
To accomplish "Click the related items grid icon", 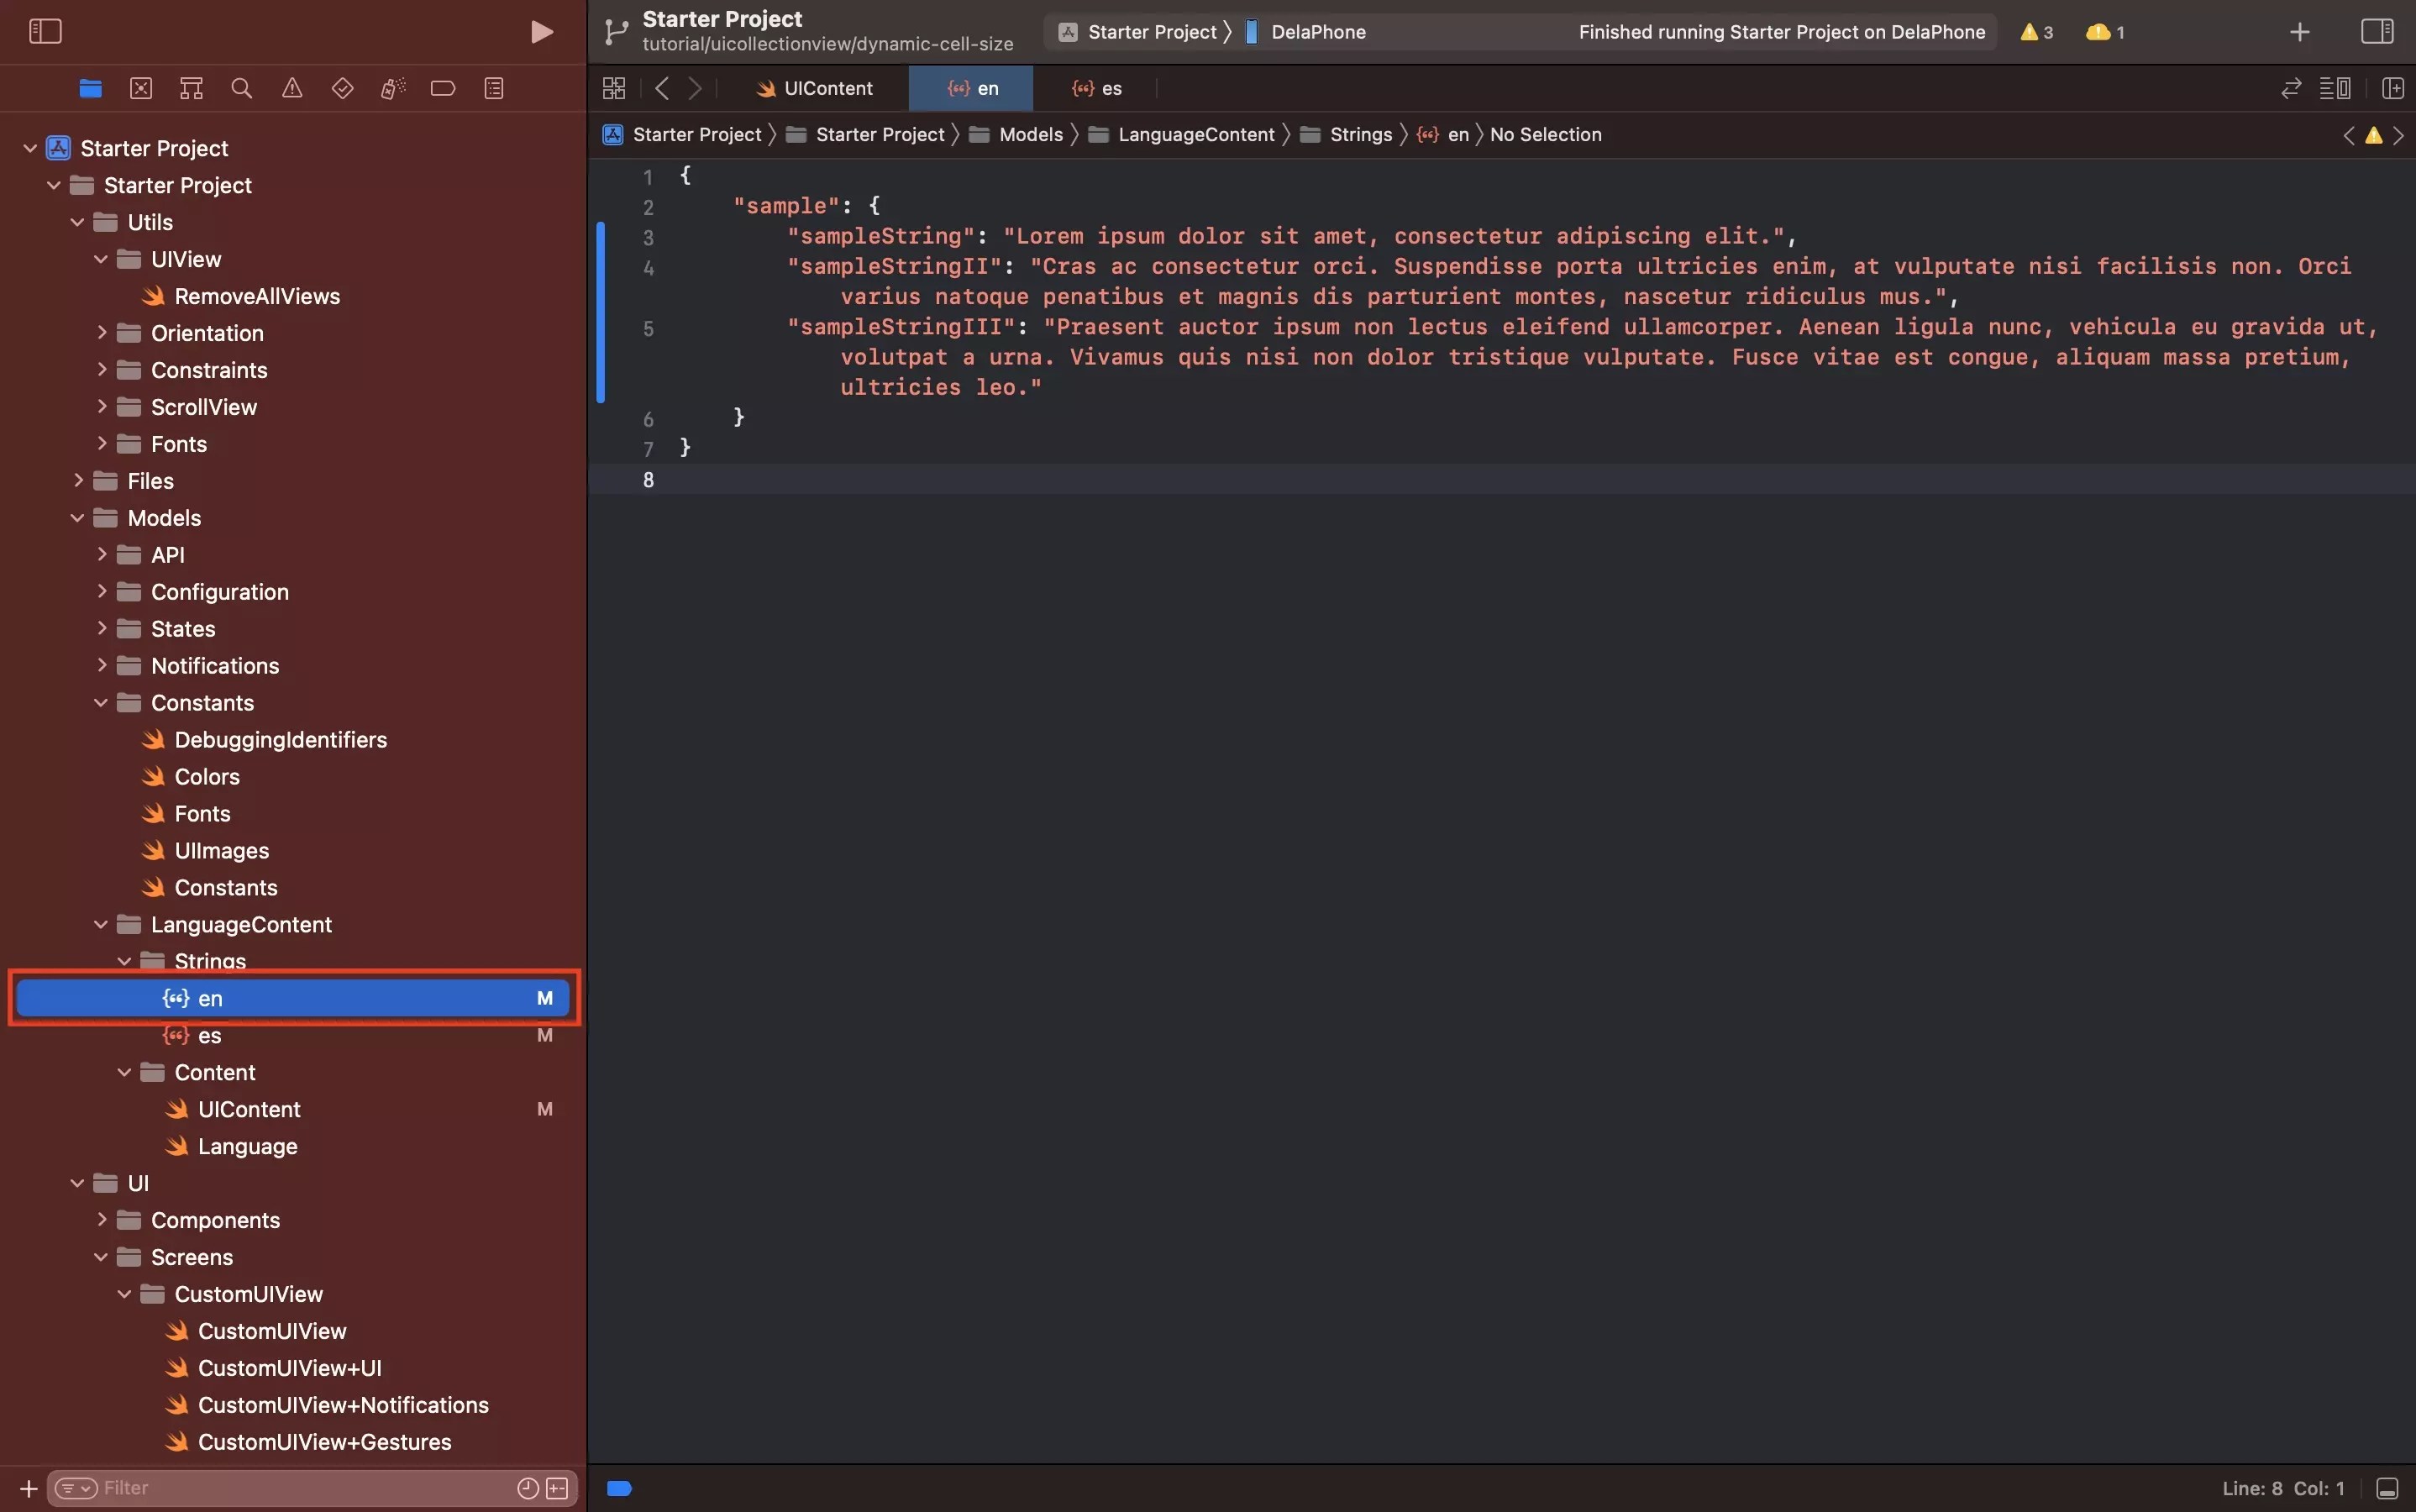I will pos(614,89).
